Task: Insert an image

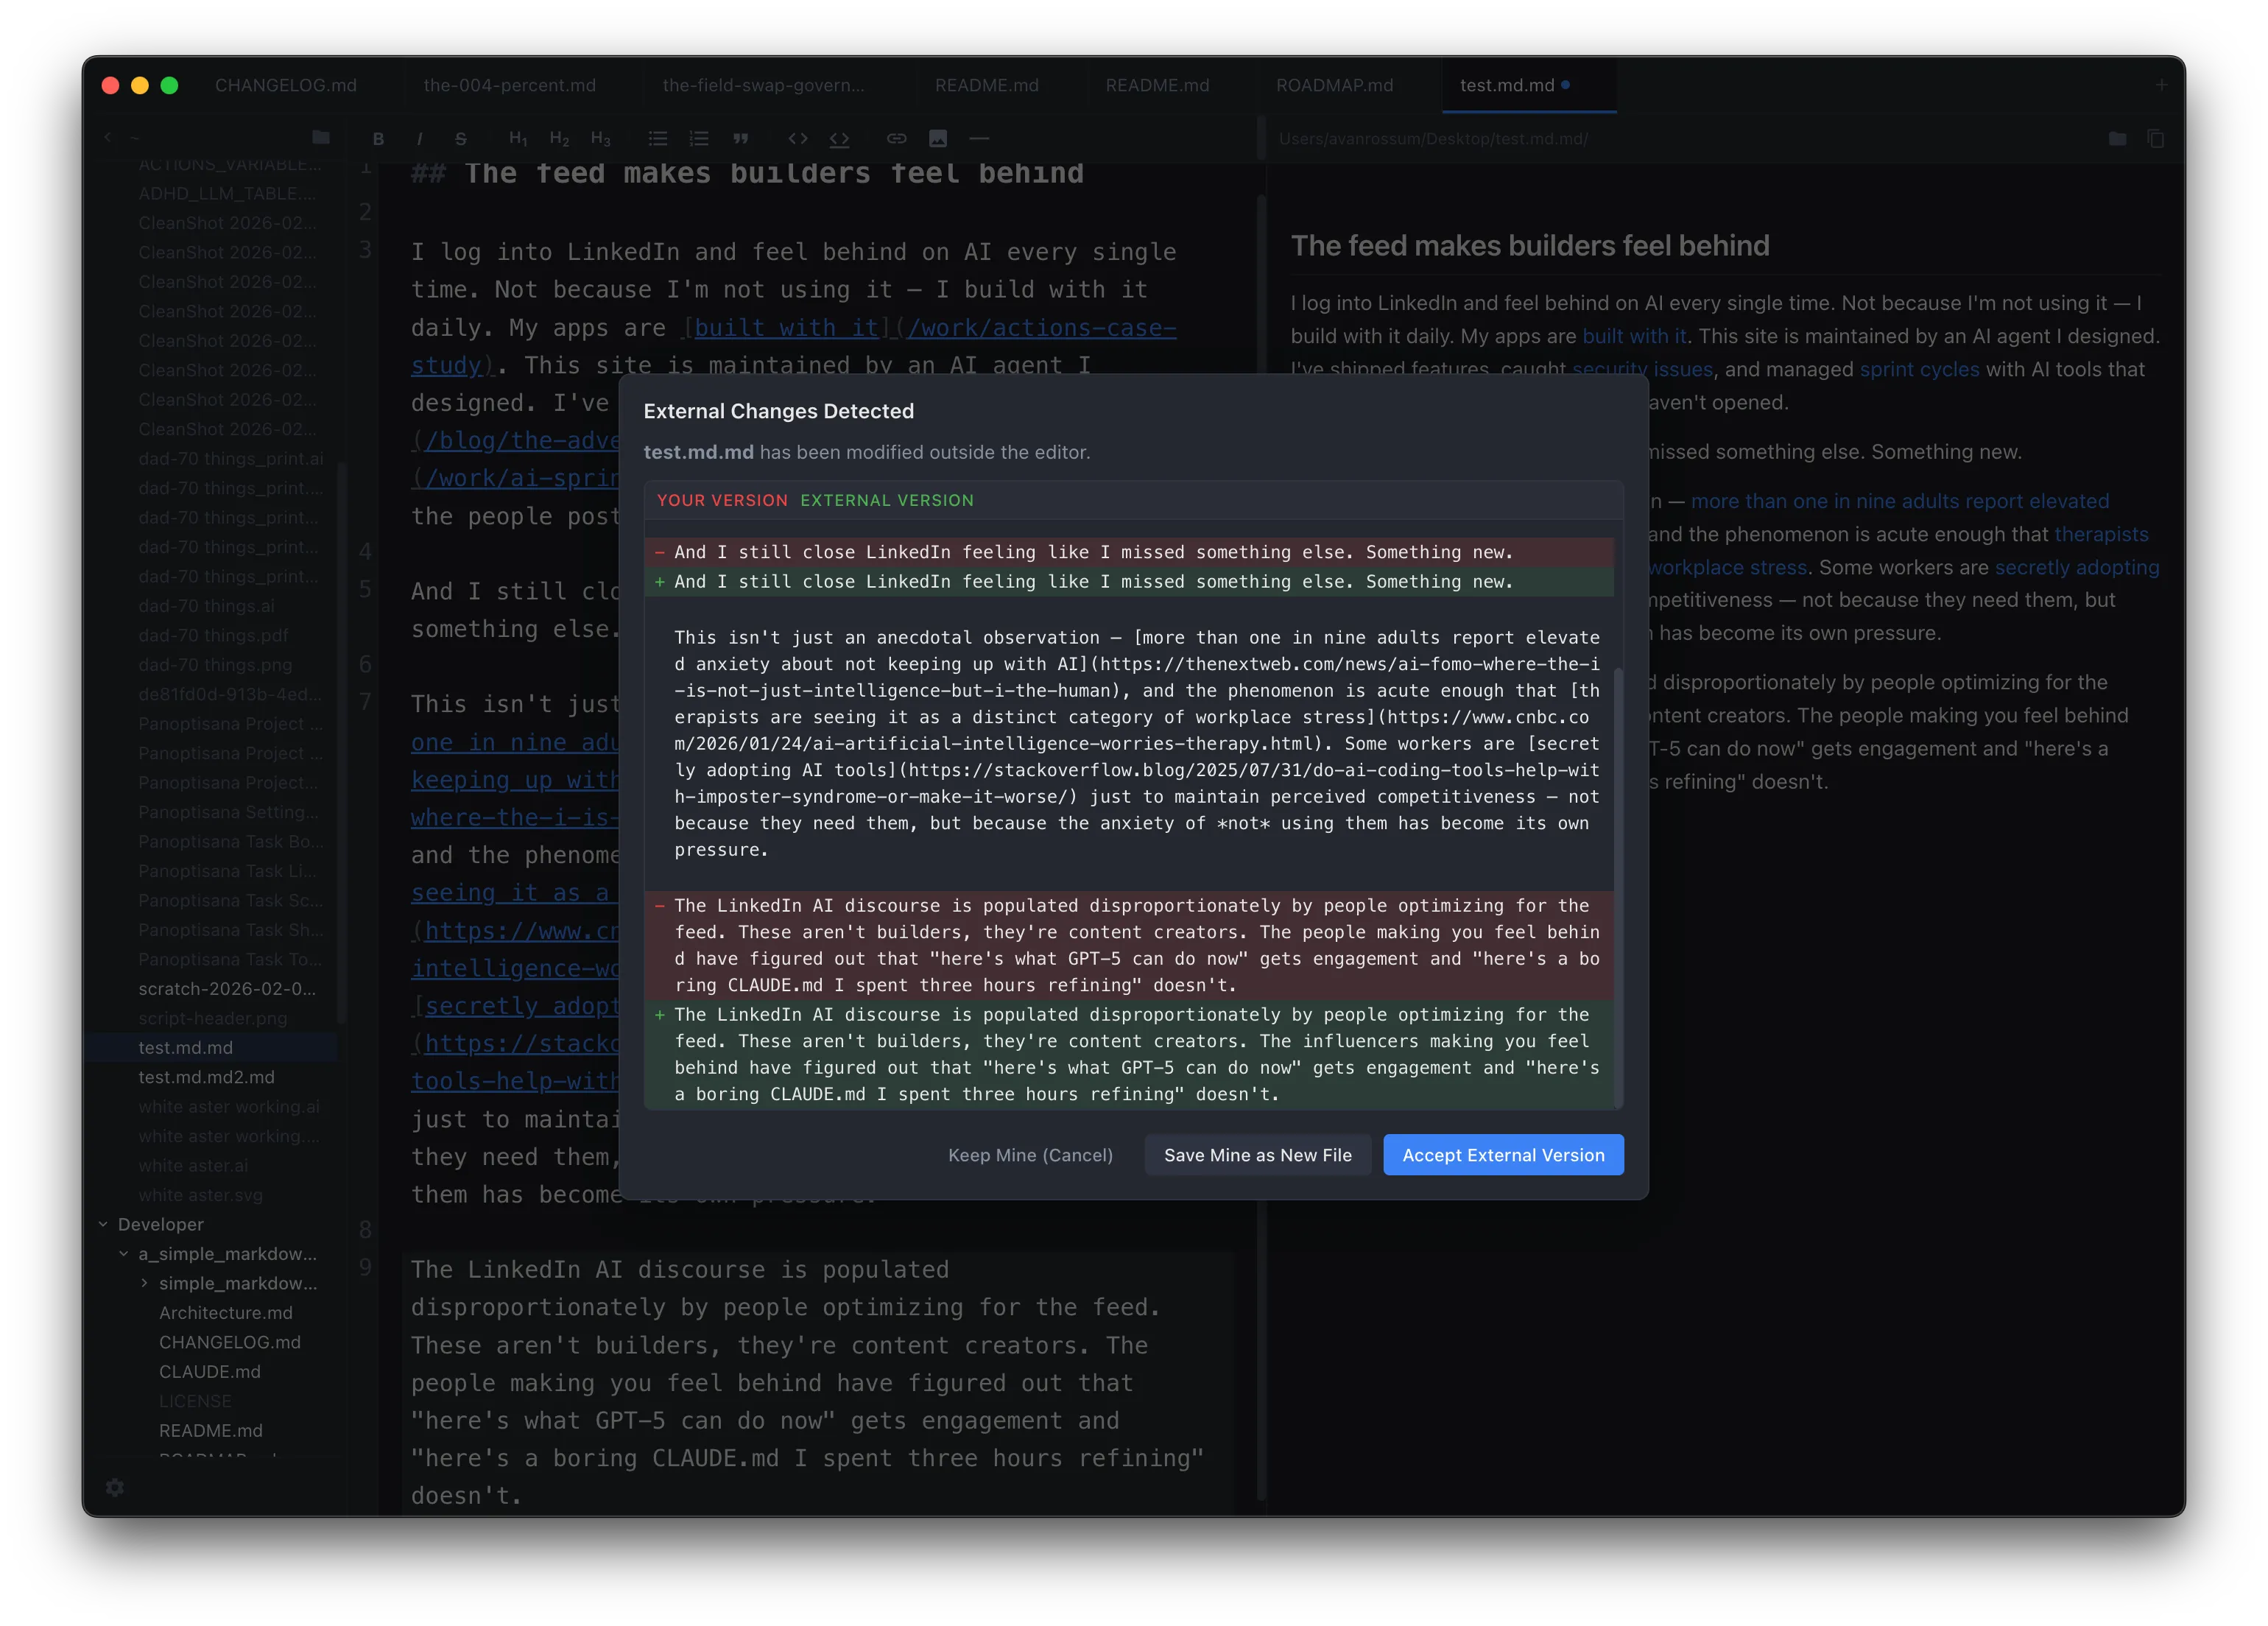Action: pos(938,139)
